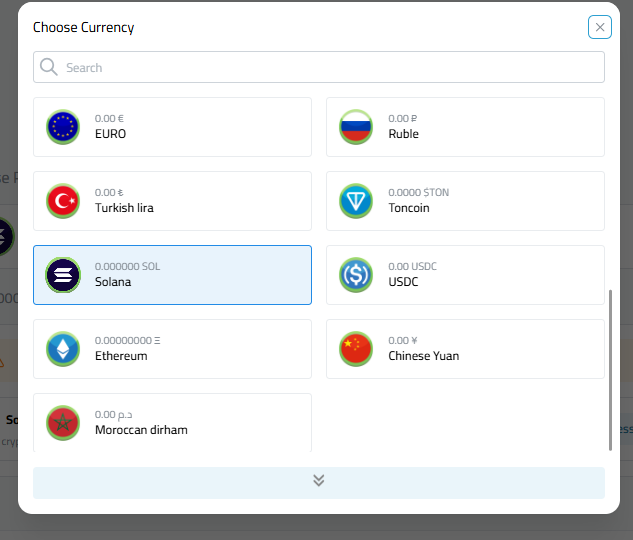Click the USDC coin icon
This screenshot has width=633, height=540.
(356, 275)
